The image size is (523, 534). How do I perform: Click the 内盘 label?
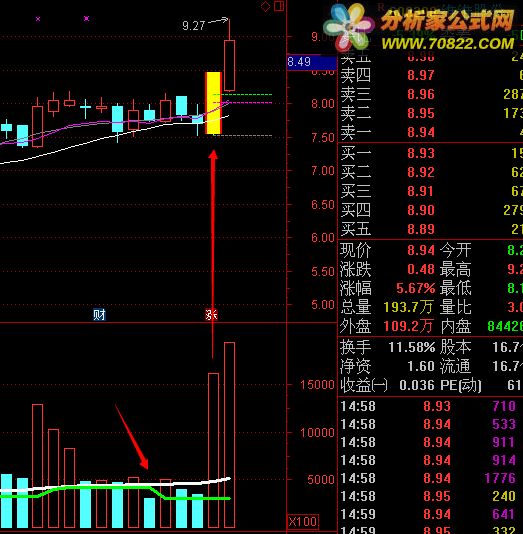456,326
